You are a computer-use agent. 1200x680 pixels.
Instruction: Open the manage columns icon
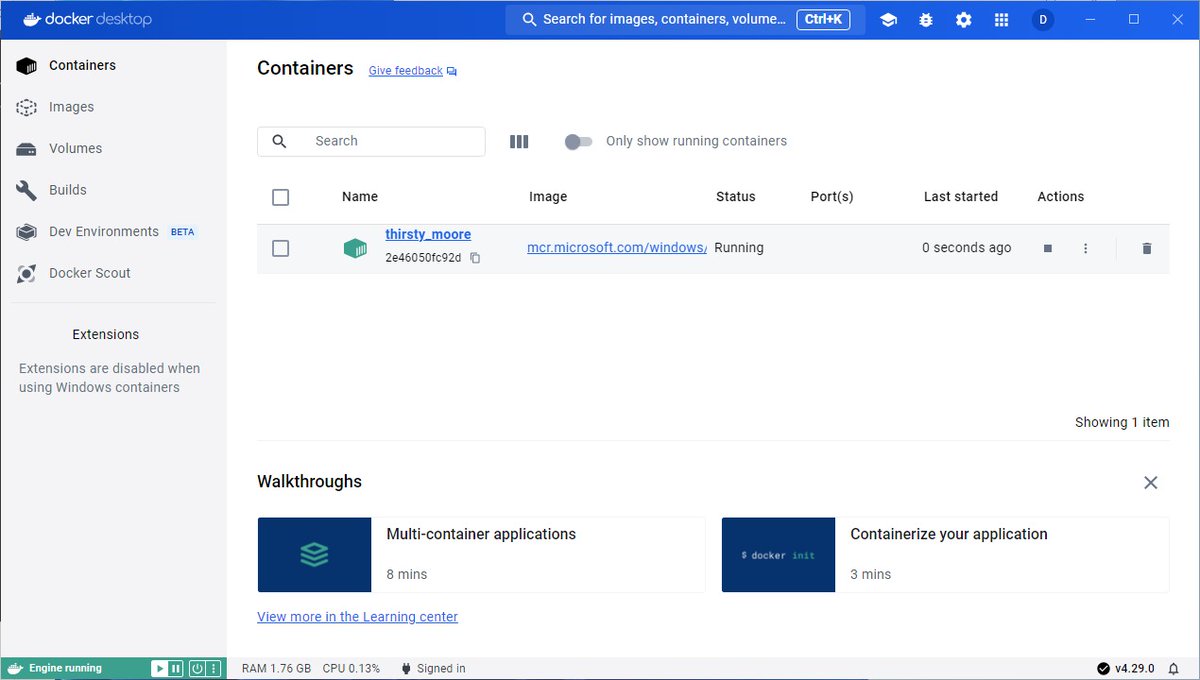519,142
